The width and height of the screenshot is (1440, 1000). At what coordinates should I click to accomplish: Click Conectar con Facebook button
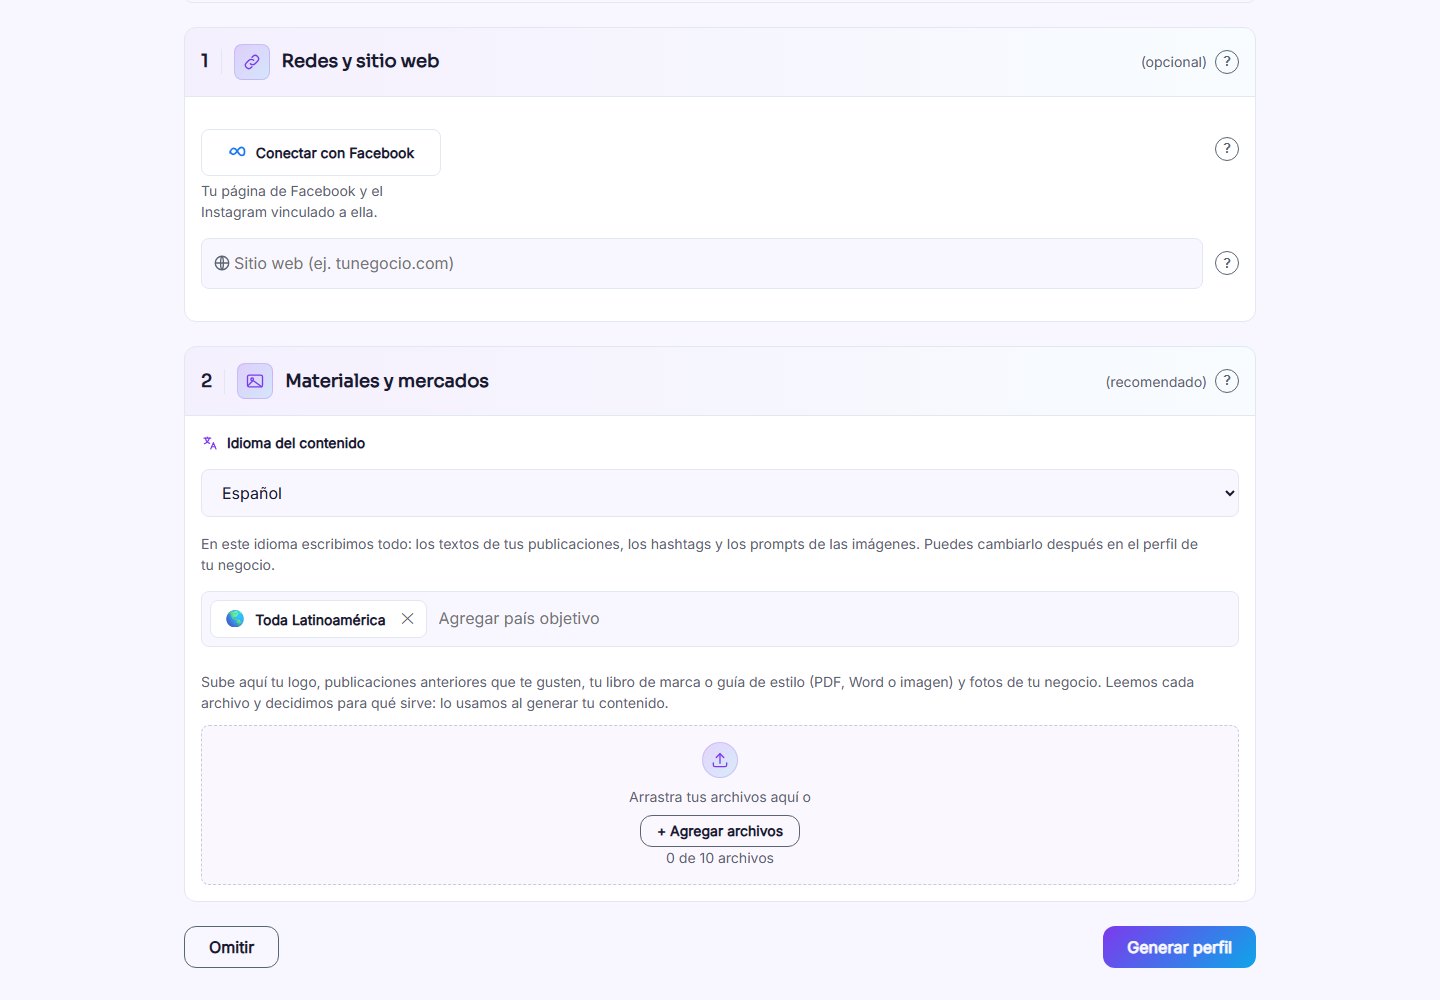[x=321, y=153]
